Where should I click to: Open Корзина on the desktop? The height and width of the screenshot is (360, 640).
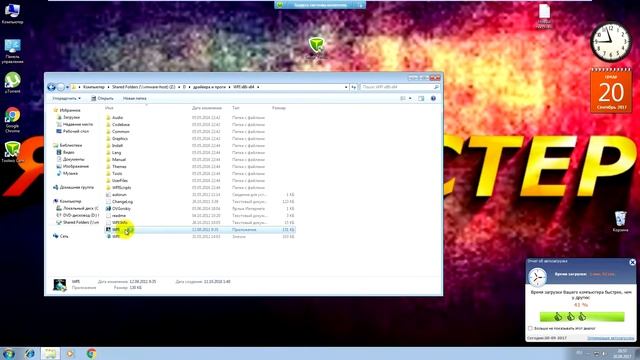(x=620, y=222)
